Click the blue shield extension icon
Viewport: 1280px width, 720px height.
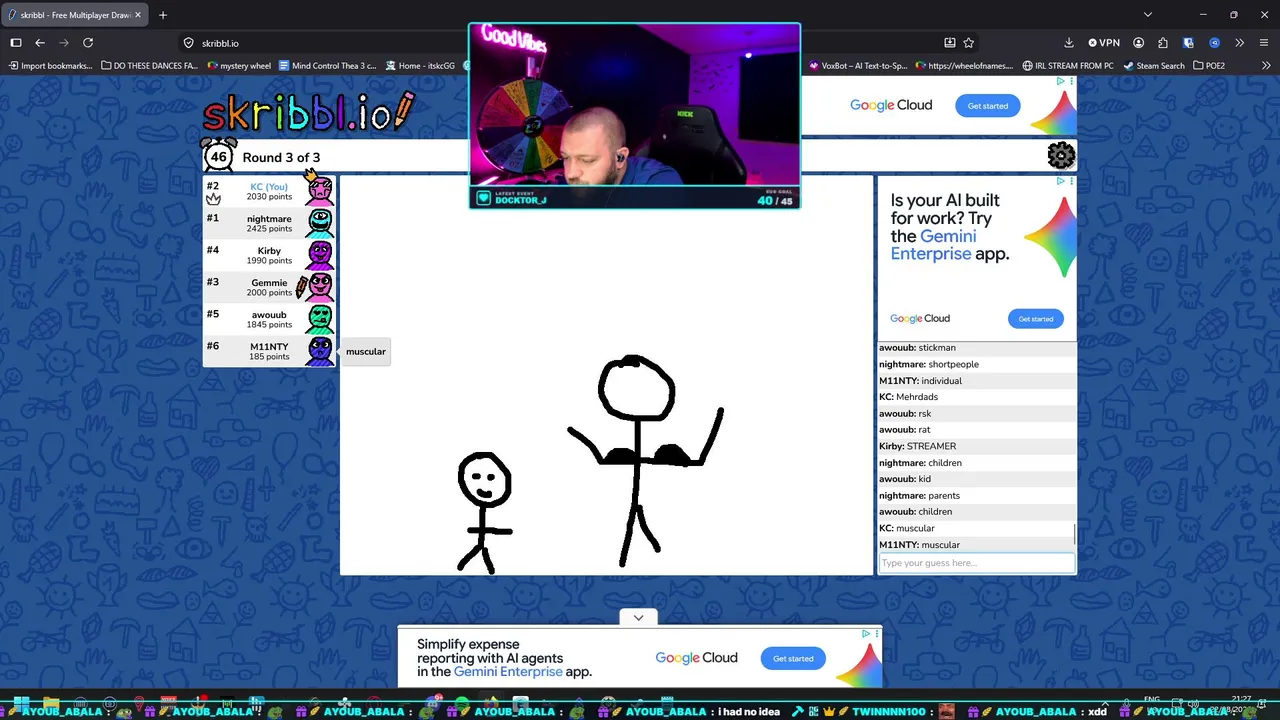pos(1188,43)
